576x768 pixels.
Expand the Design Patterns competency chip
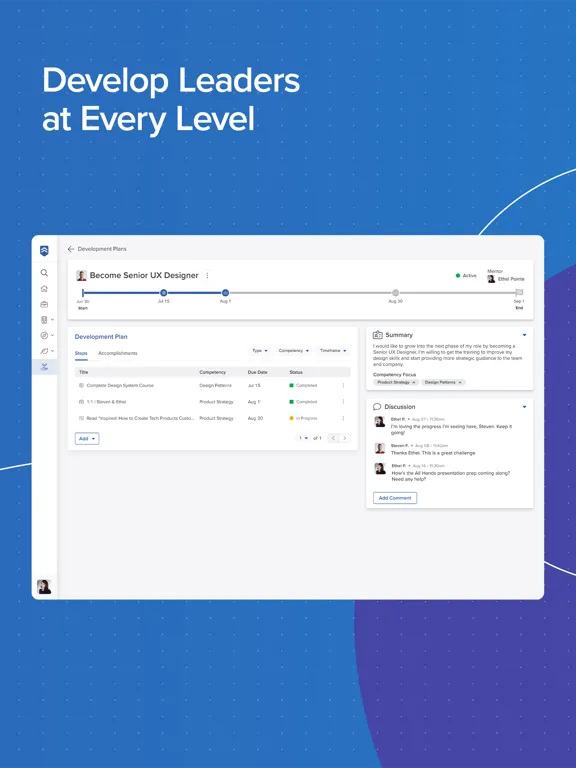pyautogui.click(x=443, y=382)
